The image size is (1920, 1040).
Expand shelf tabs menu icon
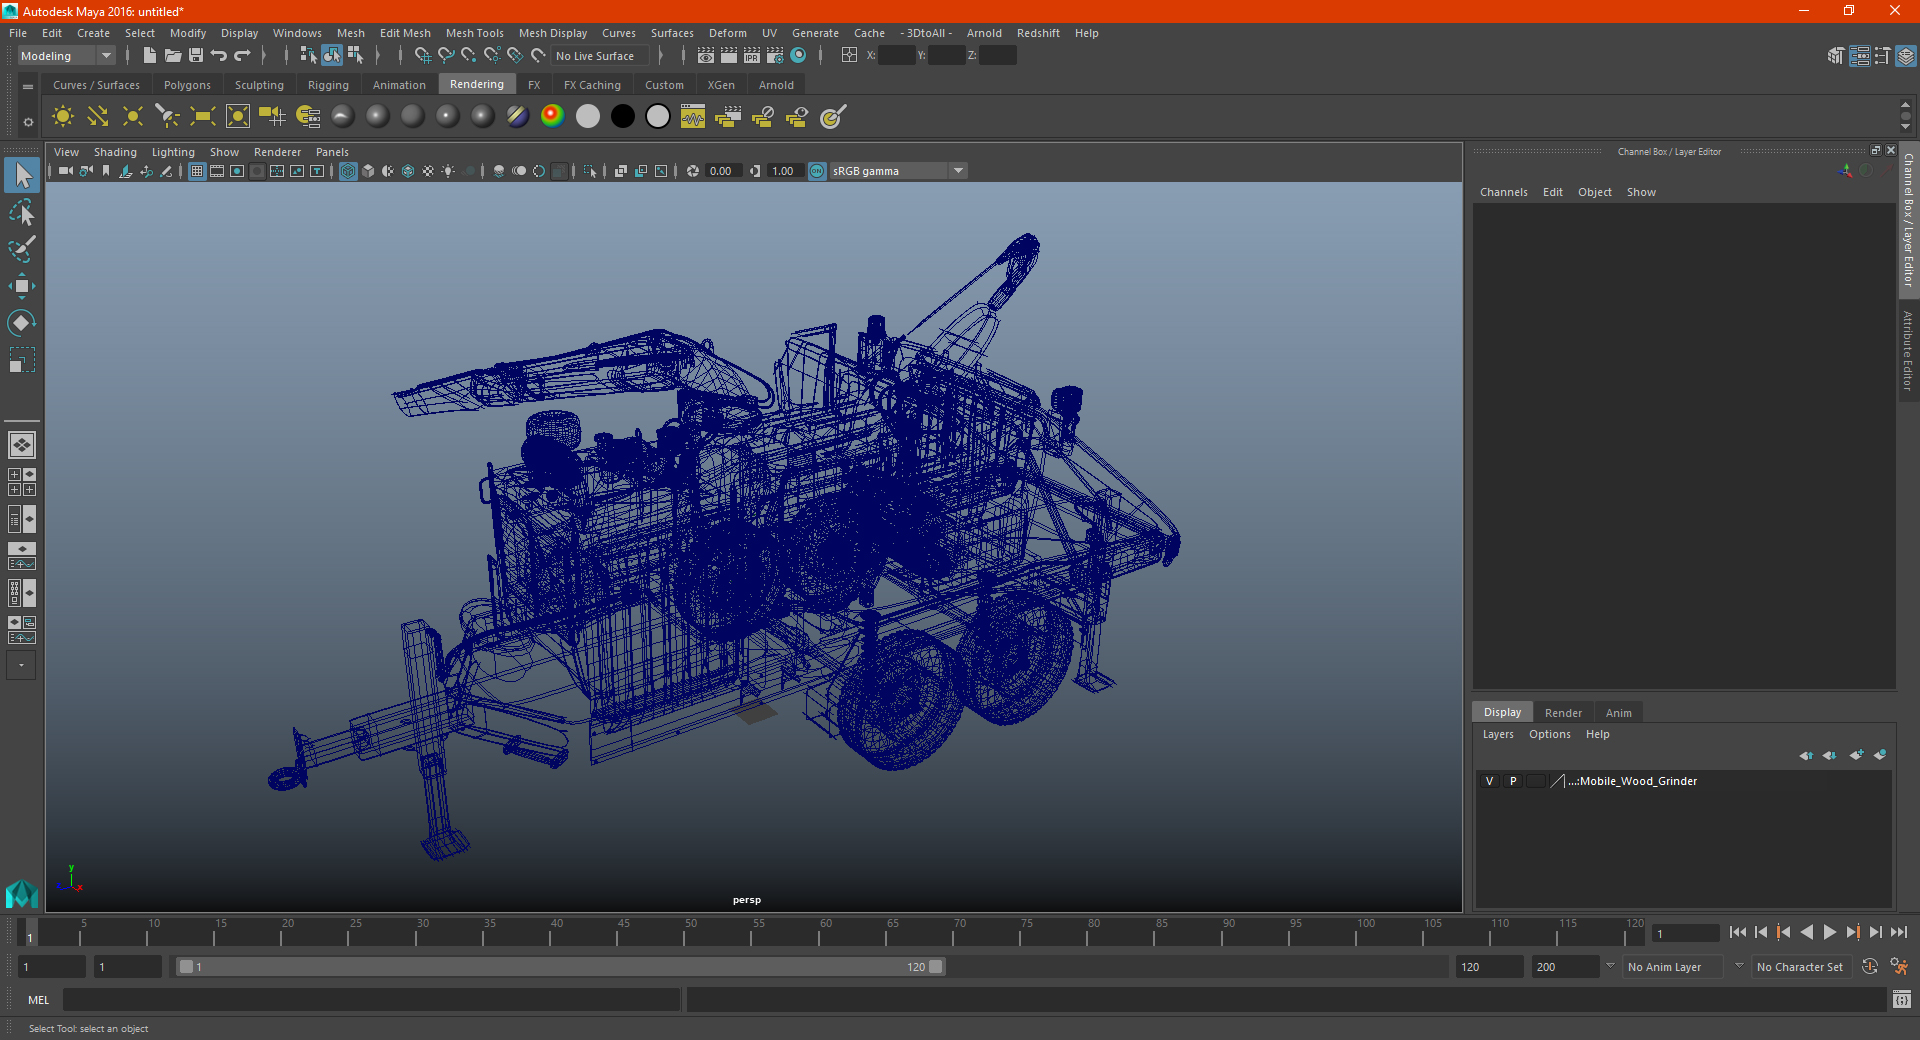coord(28,87)
